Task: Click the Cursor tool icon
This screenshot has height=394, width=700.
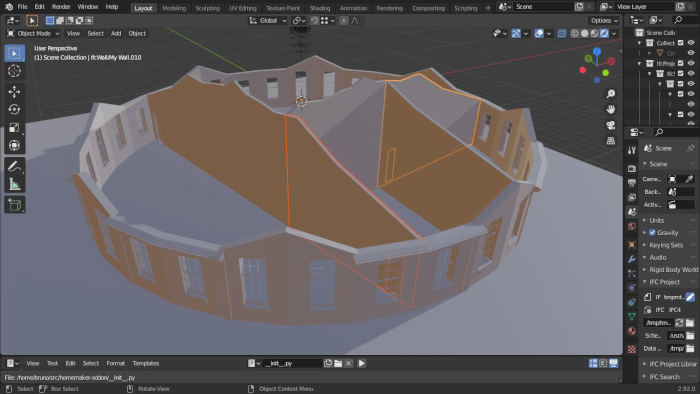Action: coord(14,71)
